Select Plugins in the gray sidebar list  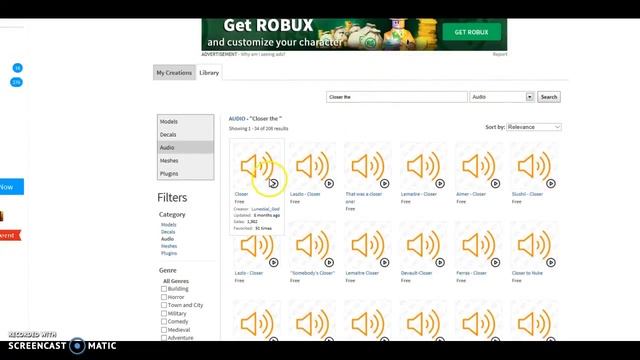(185, 173)
